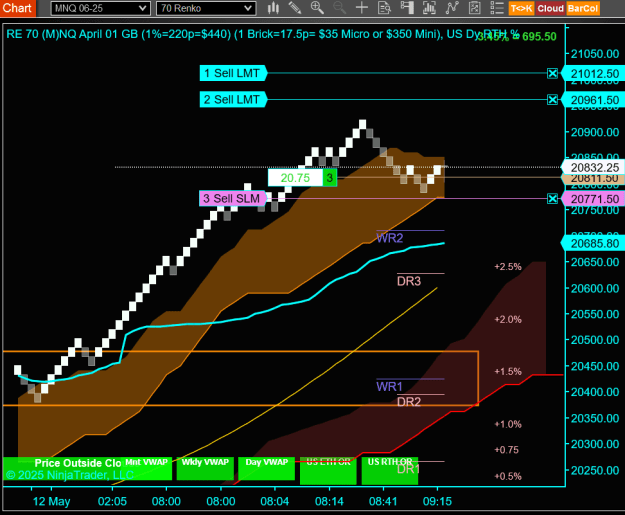Toggle the BarCol button
The height and width of the screenshot is (515, 625).
583,8
